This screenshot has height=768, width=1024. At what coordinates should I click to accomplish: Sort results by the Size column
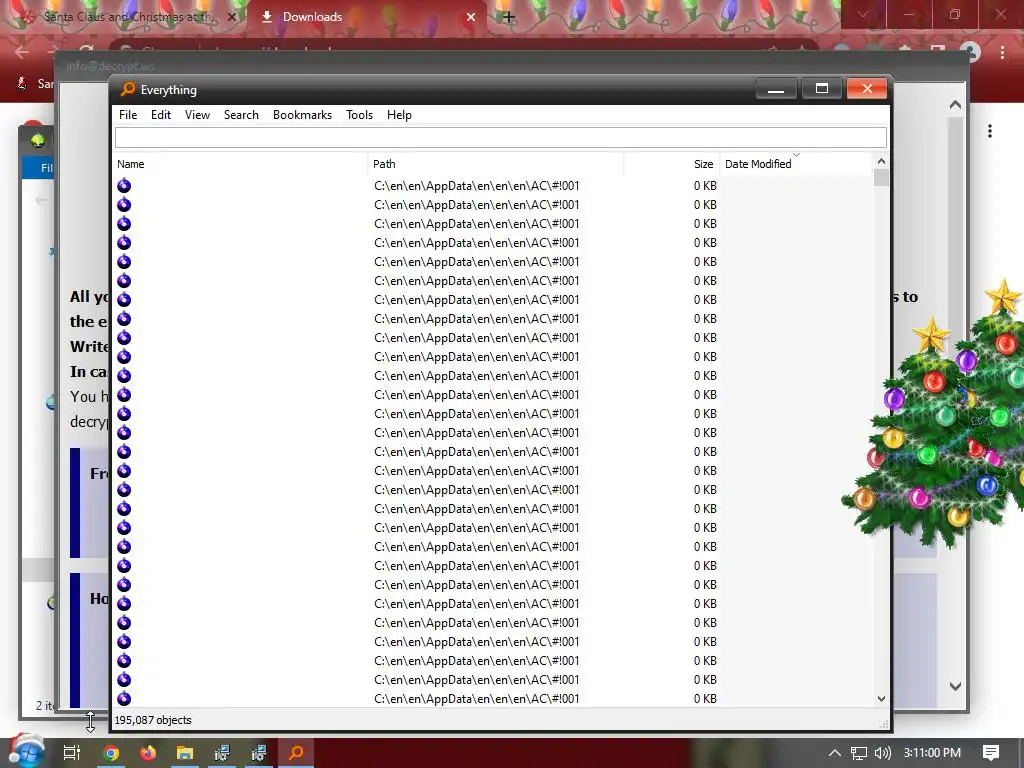point(672,164)
